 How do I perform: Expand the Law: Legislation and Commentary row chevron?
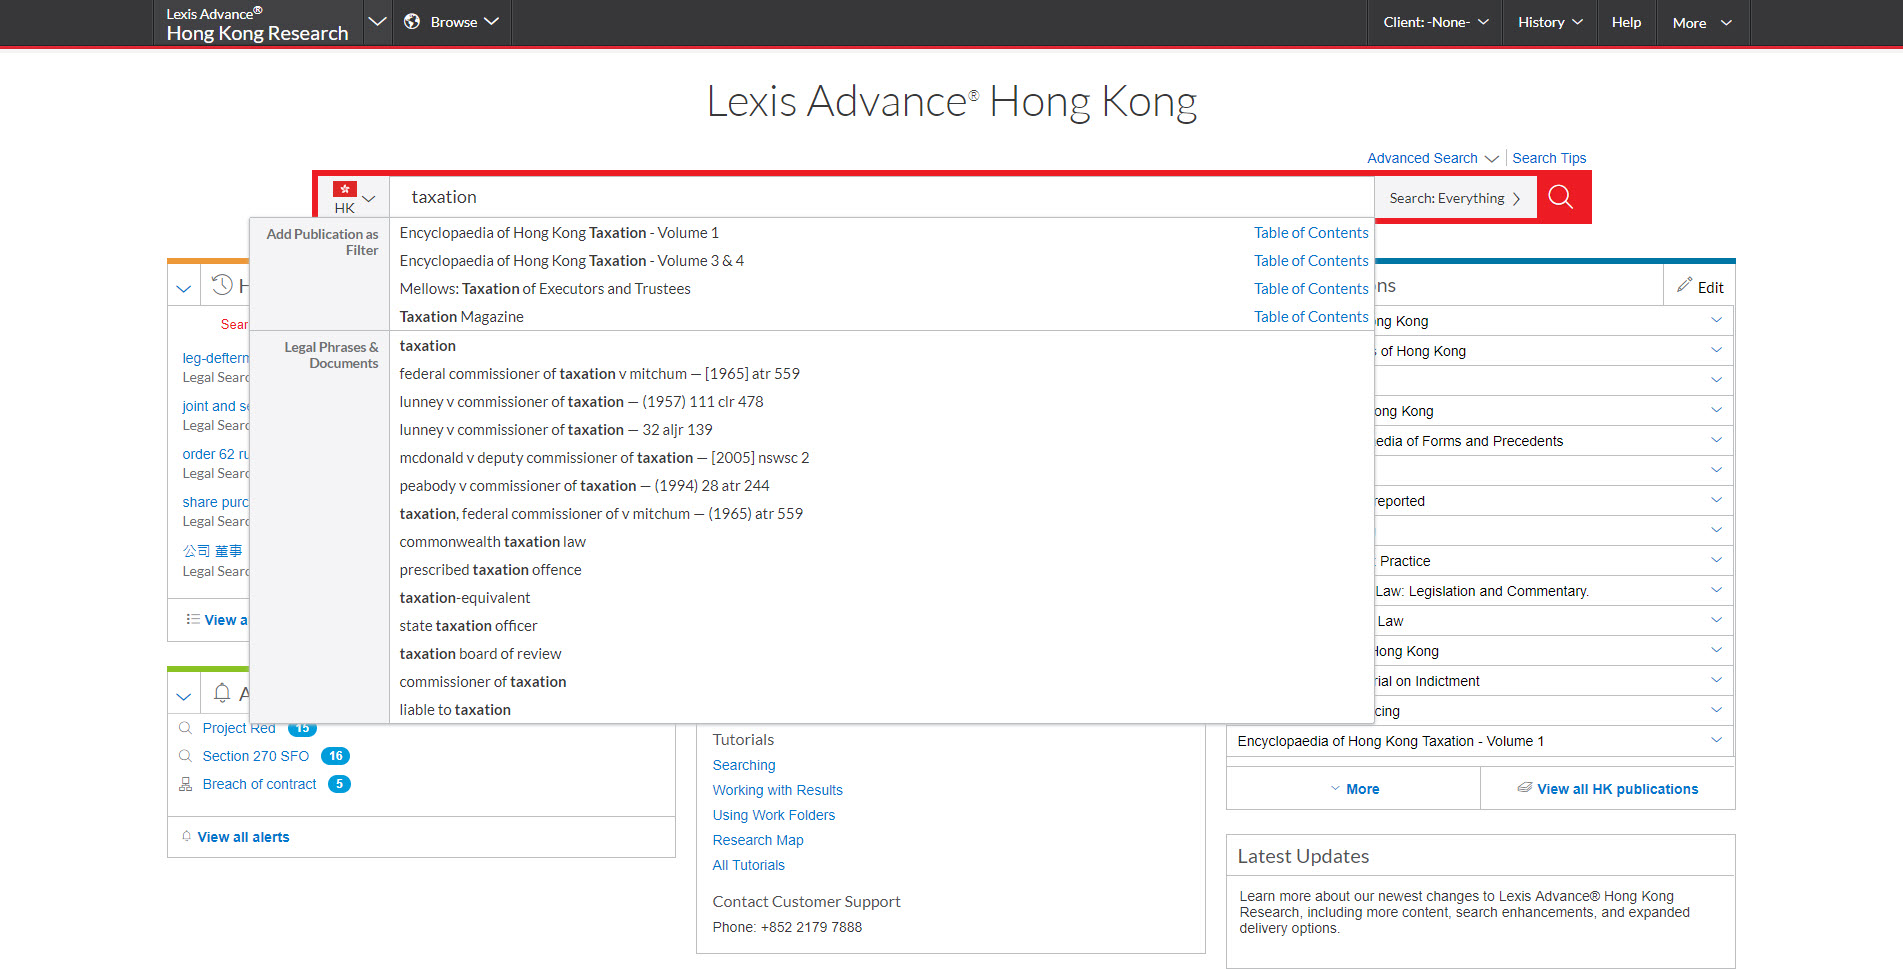click(1716, 590)
